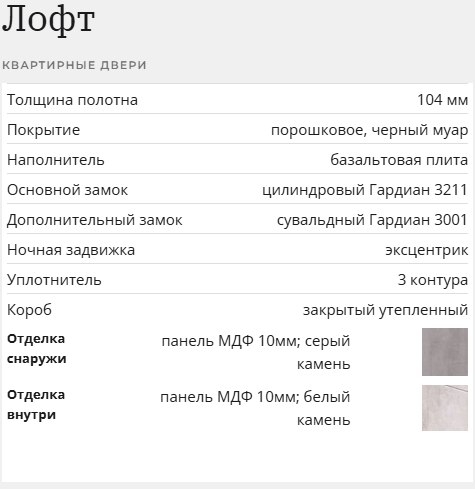Click цилиндровый Гардиан 3211 value
This screenshot has height=489, width=475.
365,190
